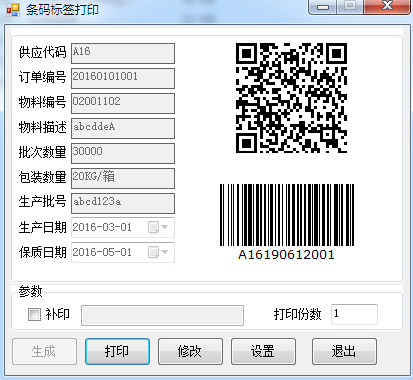
Task: Click the 打印 button
Action: pyautogui.click(x=117, y=351)
